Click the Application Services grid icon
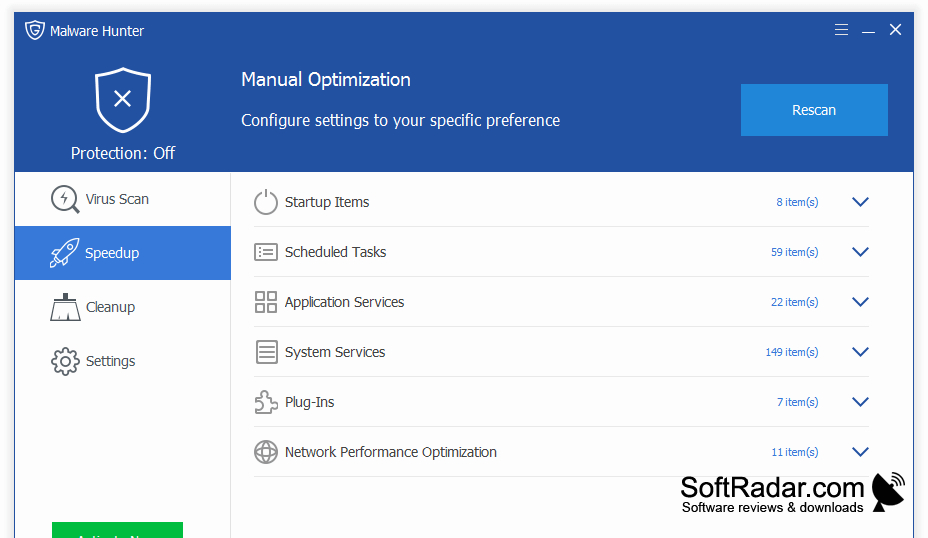 tap(266, 302)
